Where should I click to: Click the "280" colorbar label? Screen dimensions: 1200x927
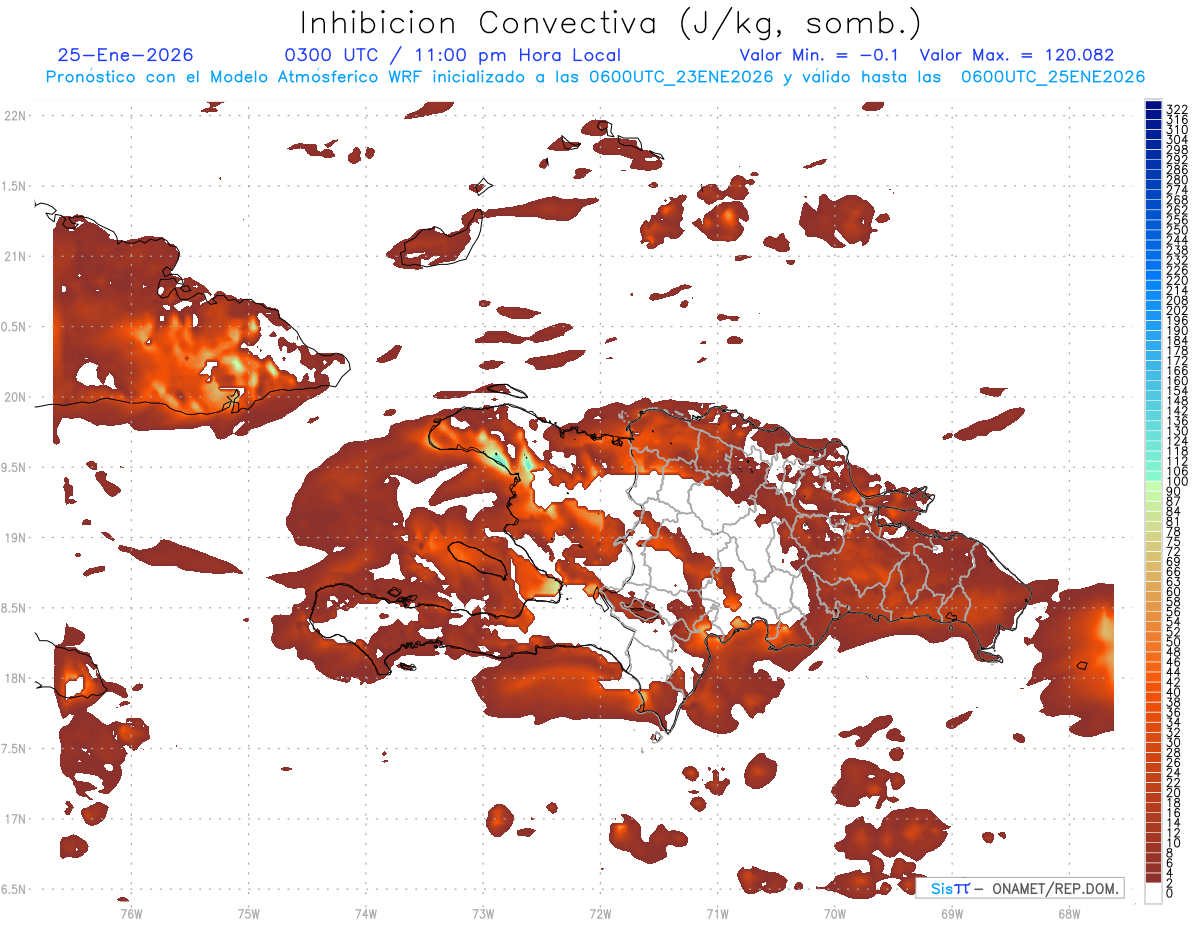1176,180
